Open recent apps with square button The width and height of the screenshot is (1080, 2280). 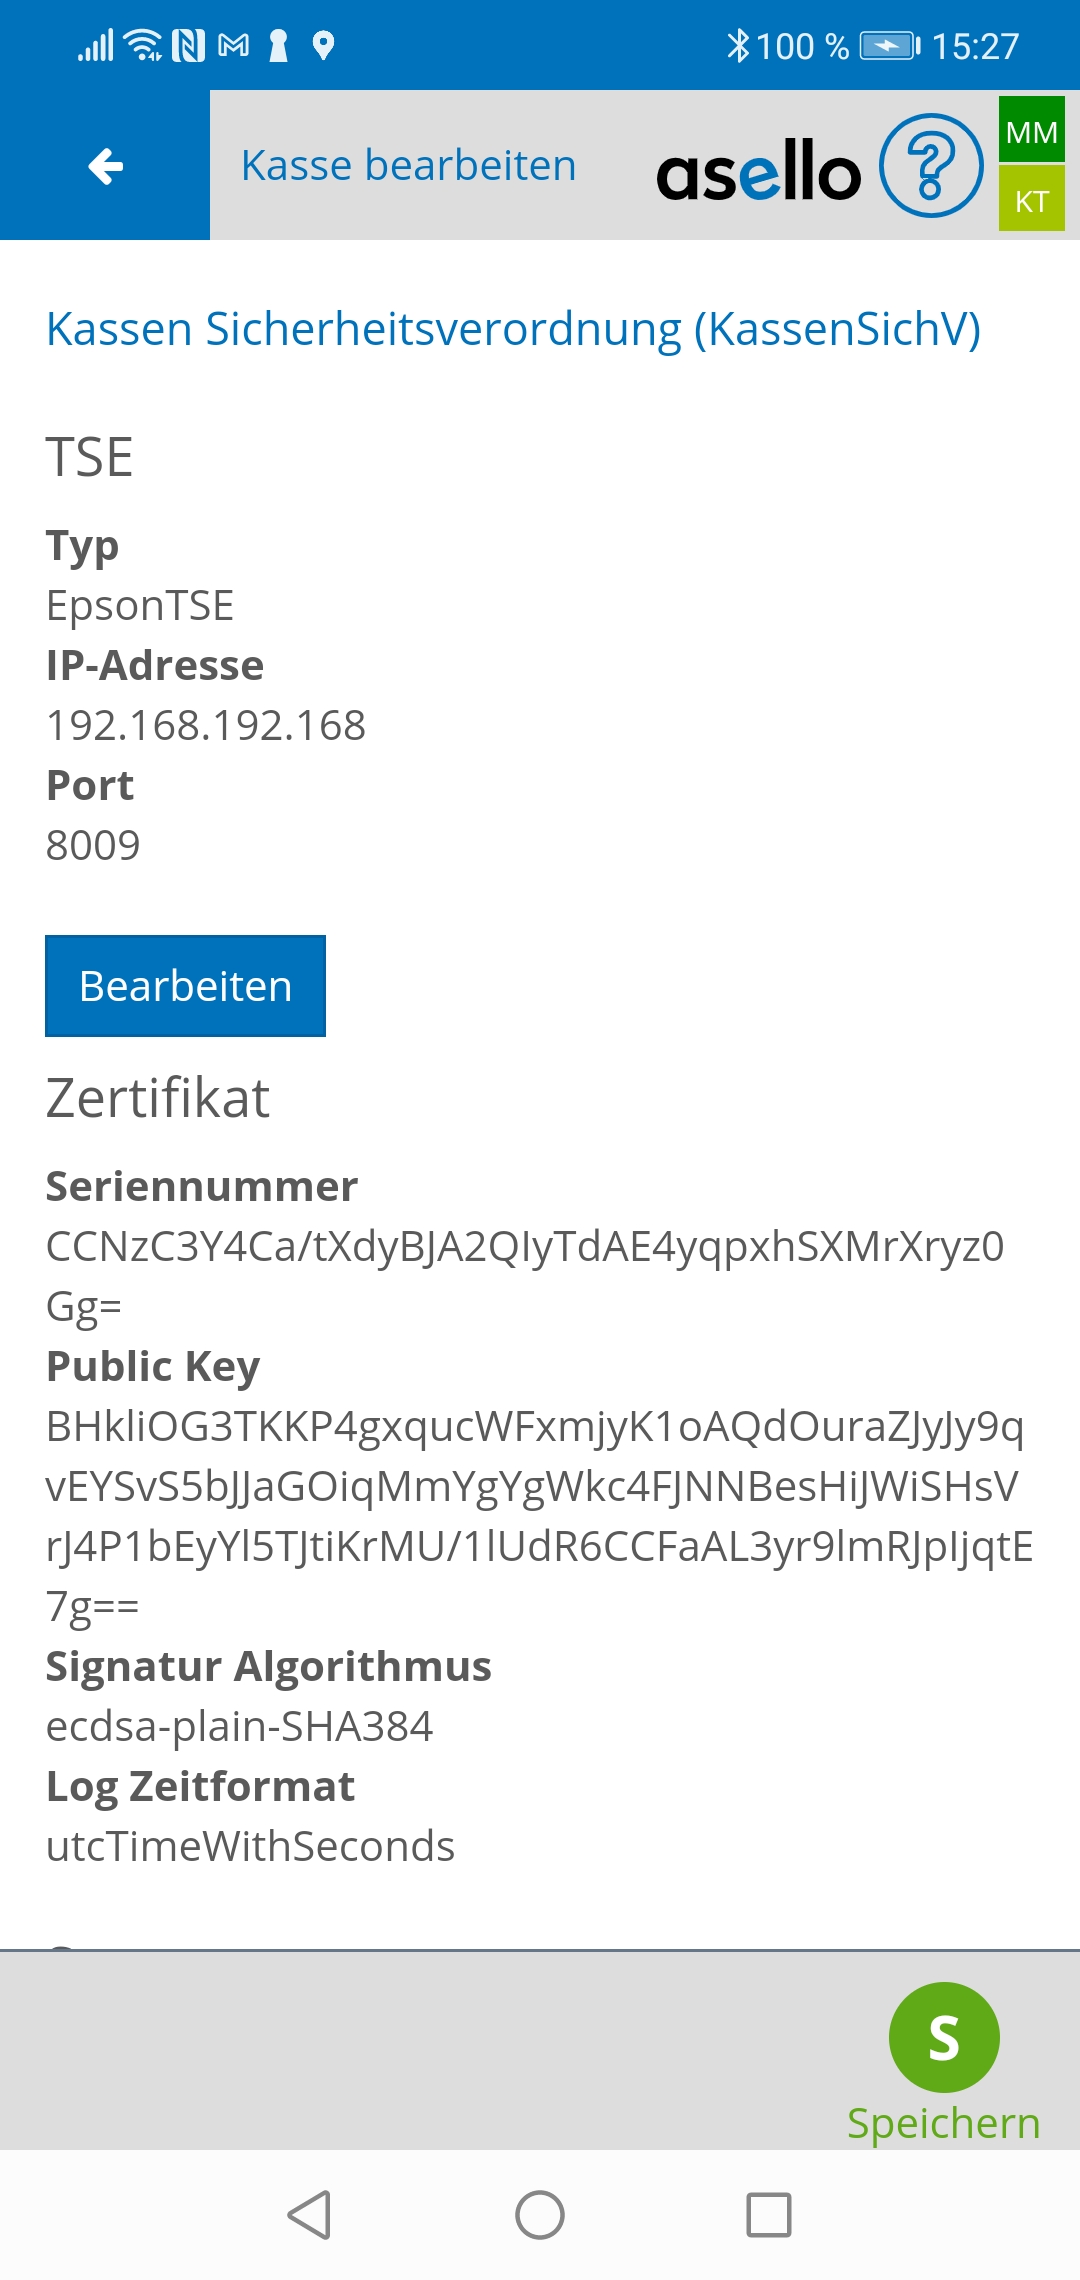tap(769, 2214)
